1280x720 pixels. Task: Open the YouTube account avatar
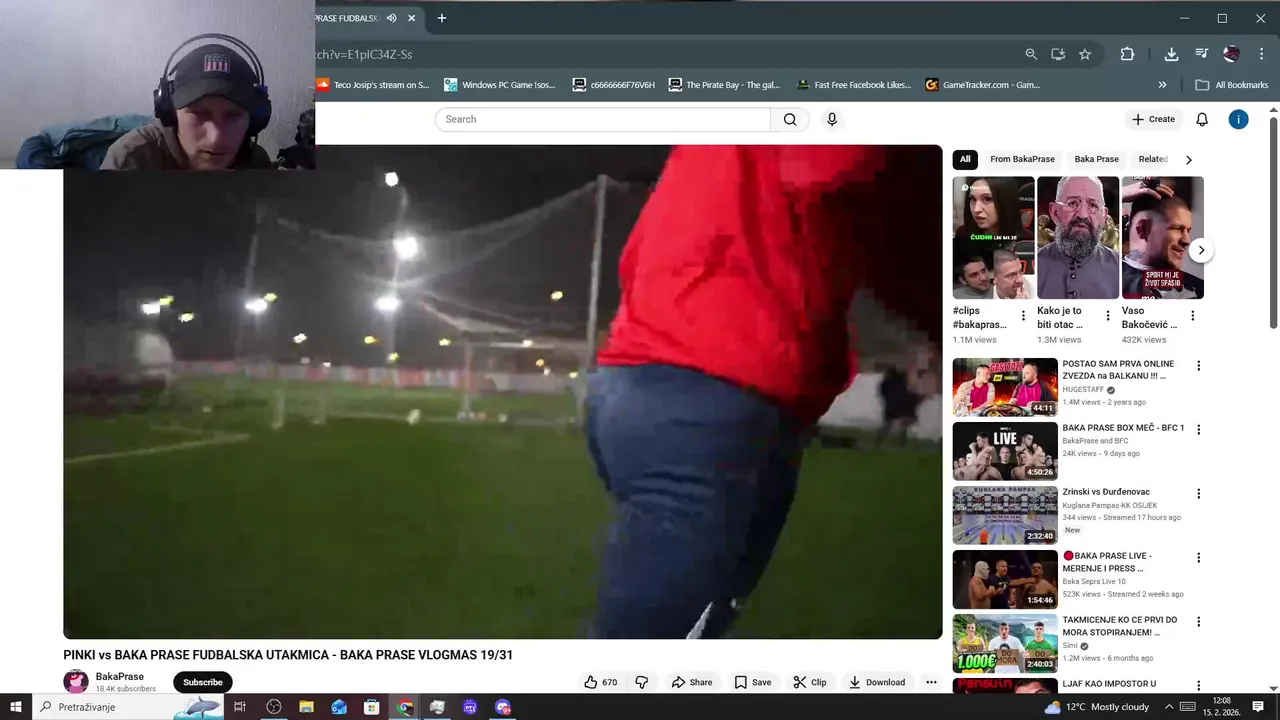[x=1238, y=119]
